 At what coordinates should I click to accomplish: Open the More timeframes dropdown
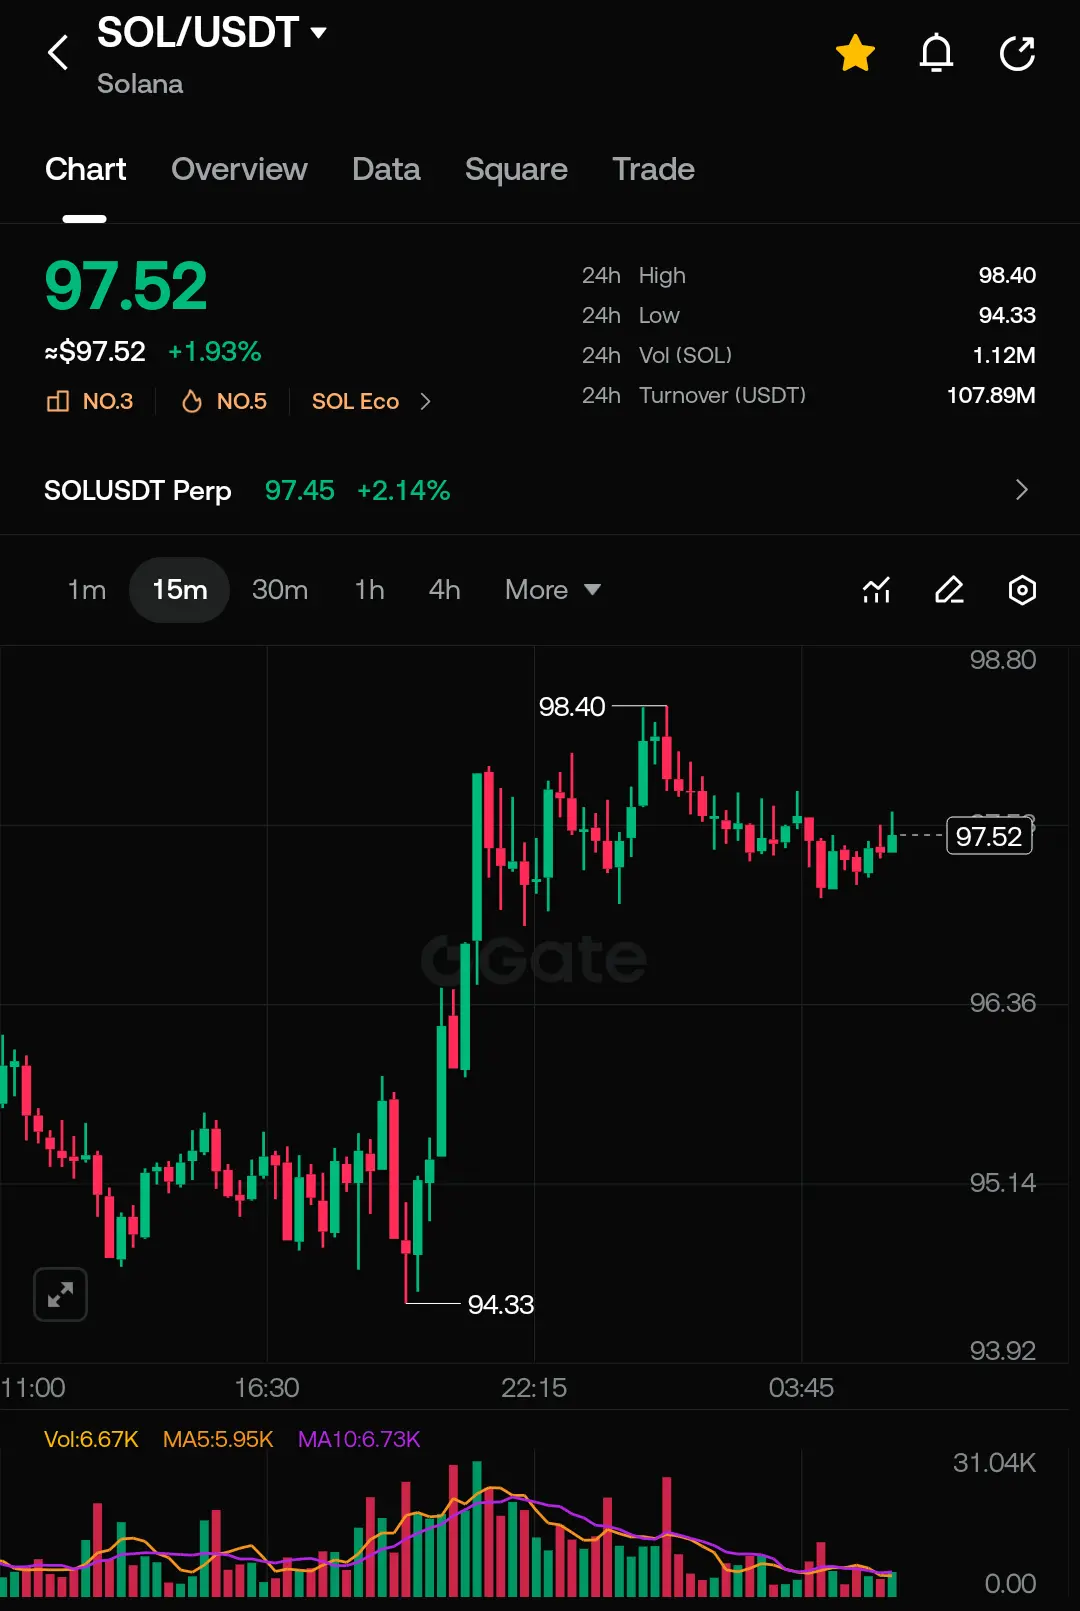point(553,590)
